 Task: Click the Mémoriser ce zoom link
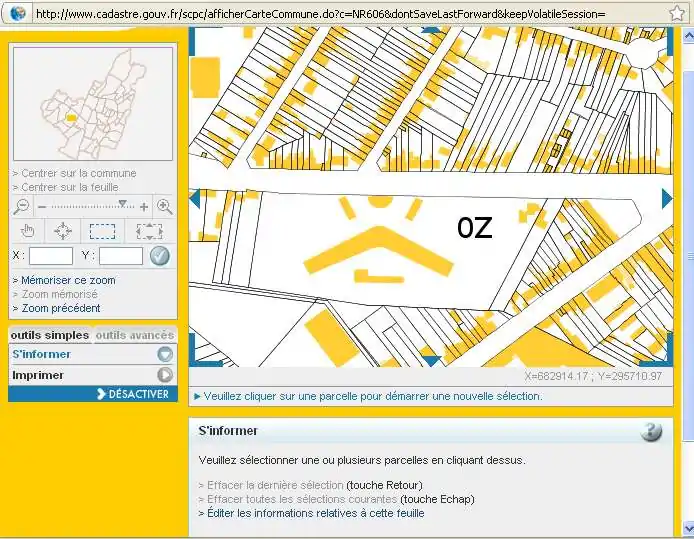pos(68,280)
